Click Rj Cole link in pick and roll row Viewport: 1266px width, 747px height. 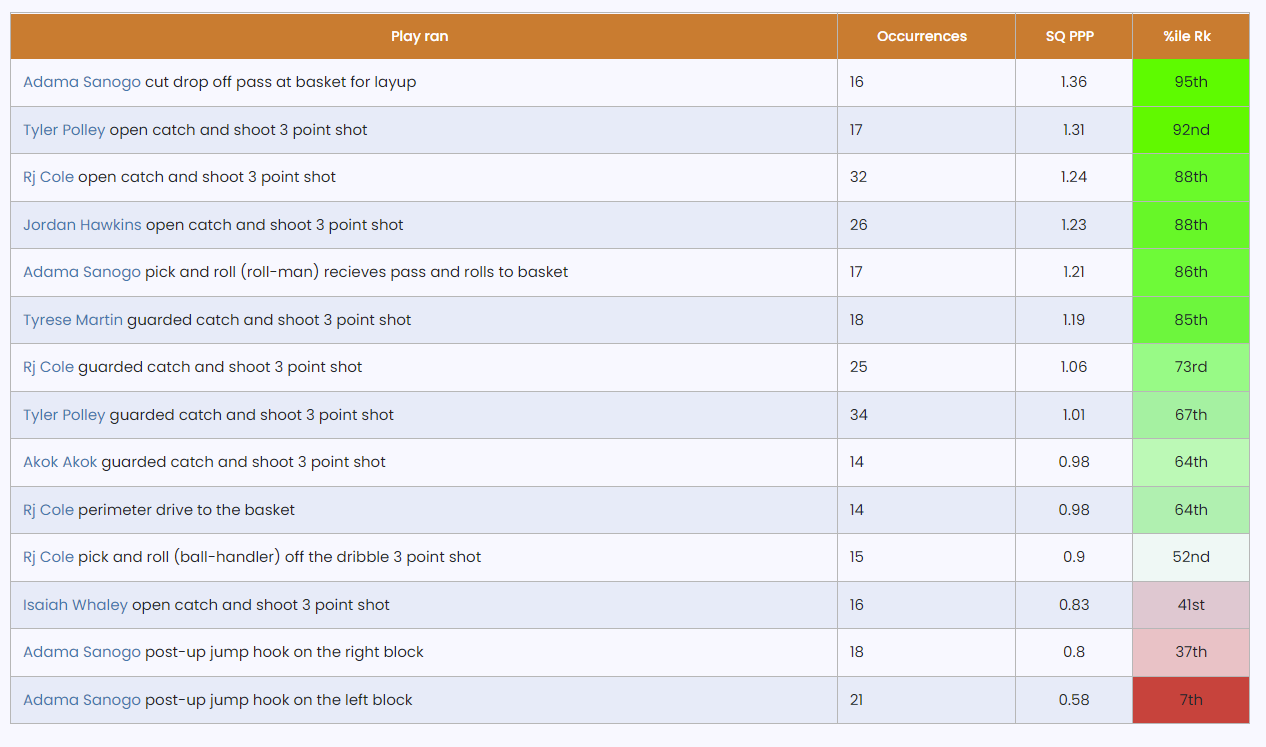click(x=48, y=557)
